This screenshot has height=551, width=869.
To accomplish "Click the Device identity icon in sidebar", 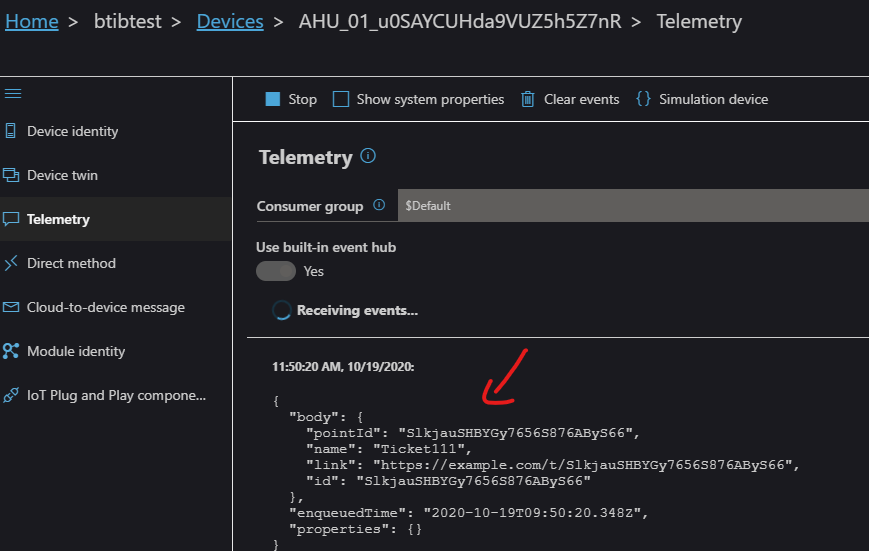I will (x=11, y=131).
